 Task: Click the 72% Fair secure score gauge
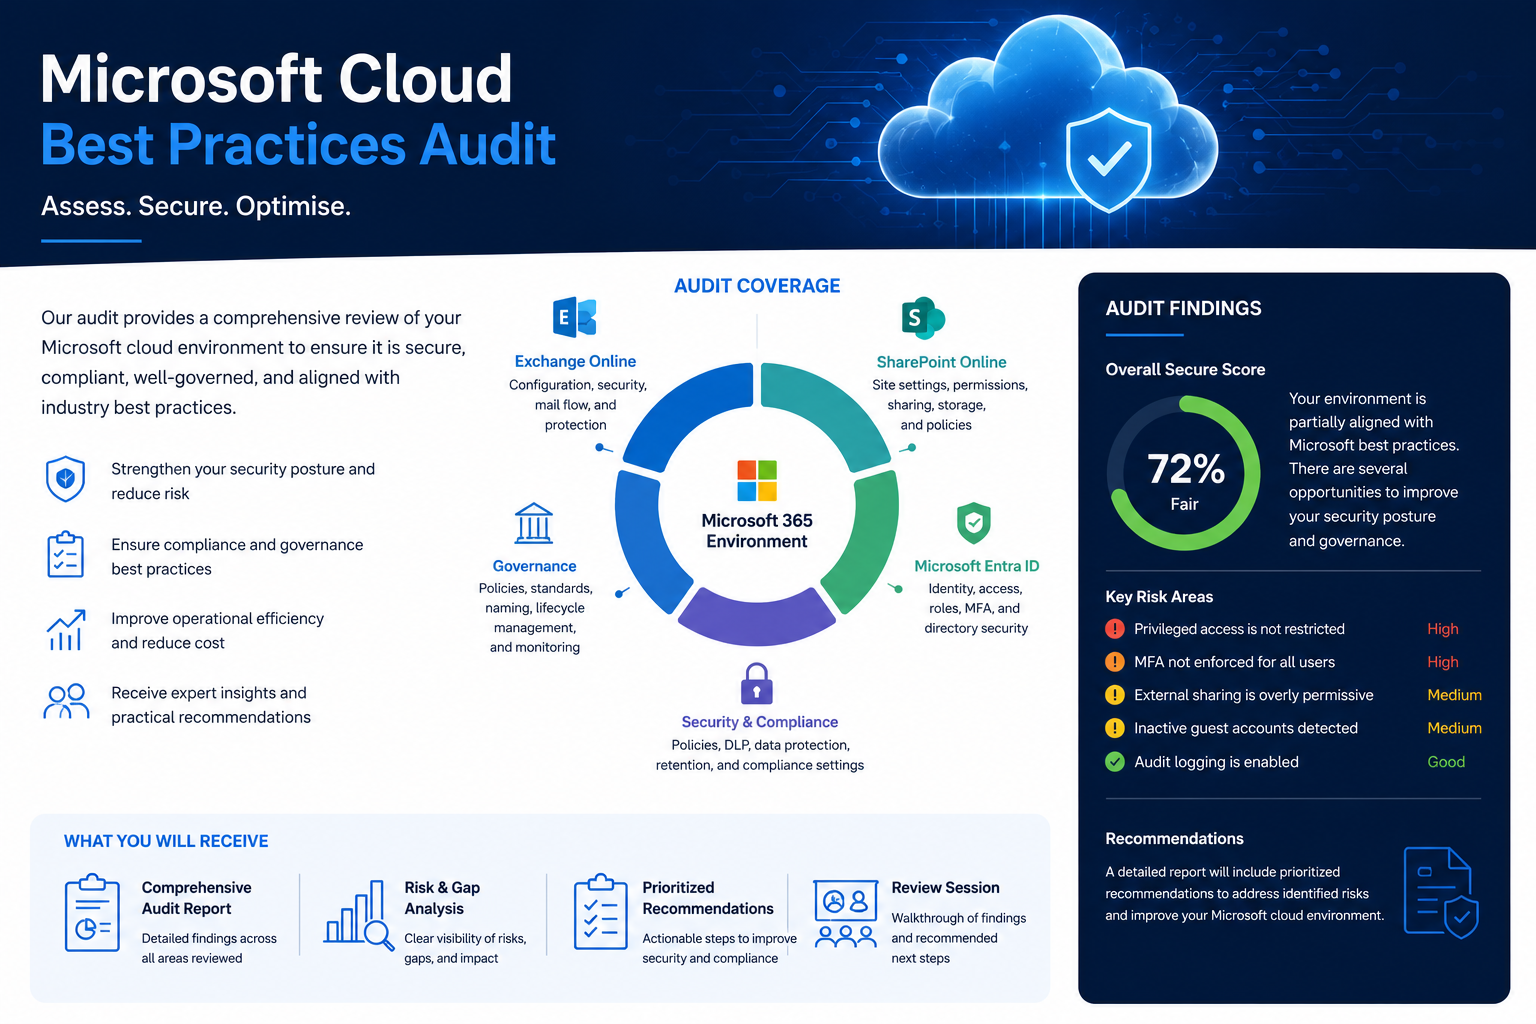point(1184,473)
